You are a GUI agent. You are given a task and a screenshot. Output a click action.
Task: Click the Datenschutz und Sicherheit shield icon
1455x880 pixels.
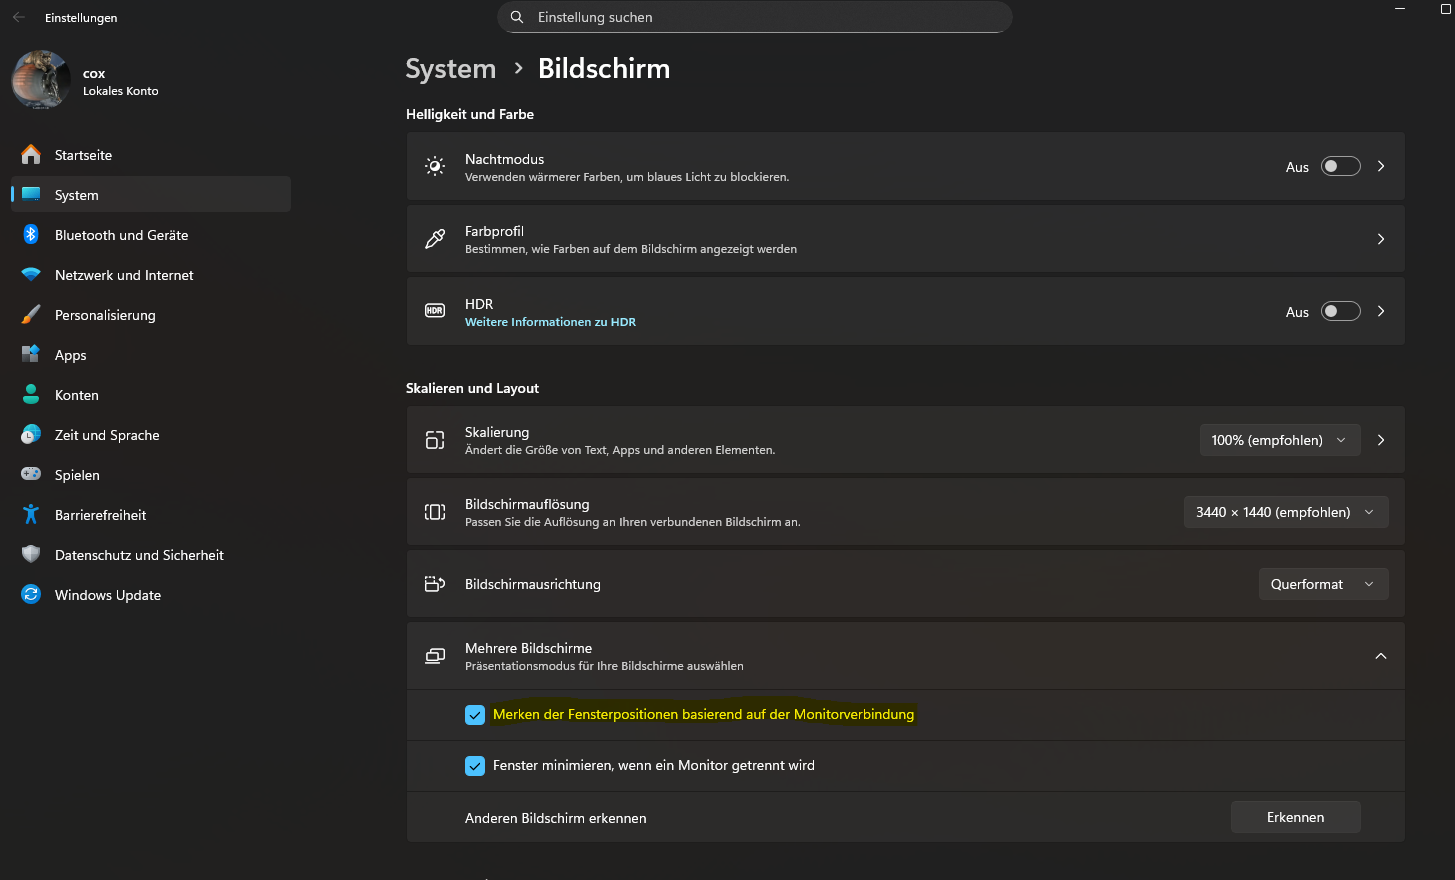coord(31,555)
